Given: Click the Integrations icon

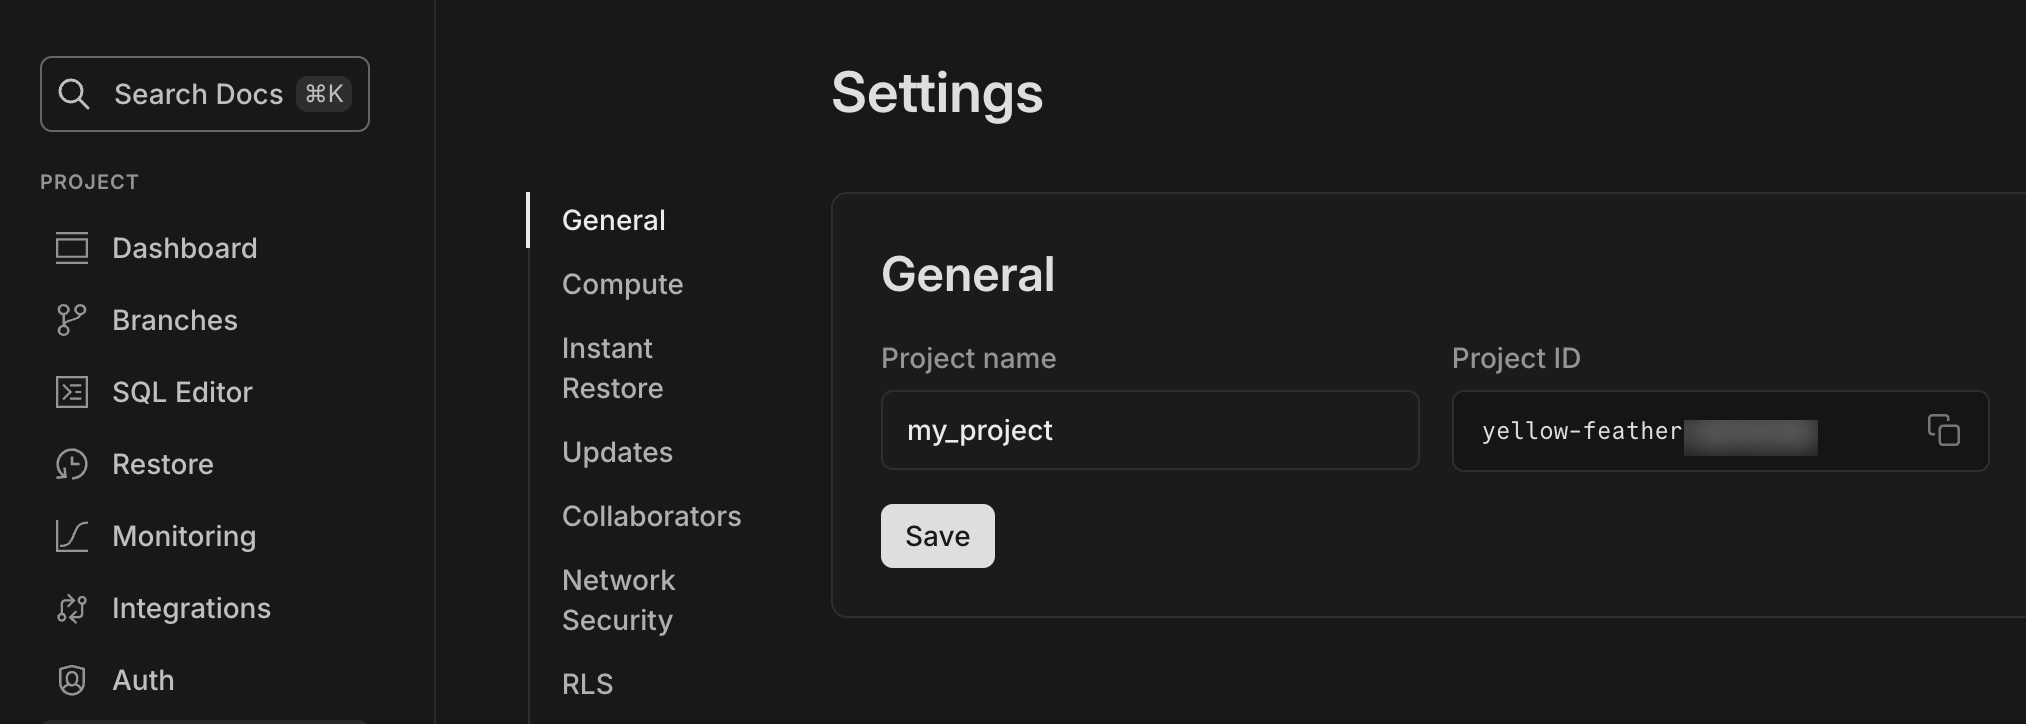Looking at the screenshot, I should (x=72, y=608).
